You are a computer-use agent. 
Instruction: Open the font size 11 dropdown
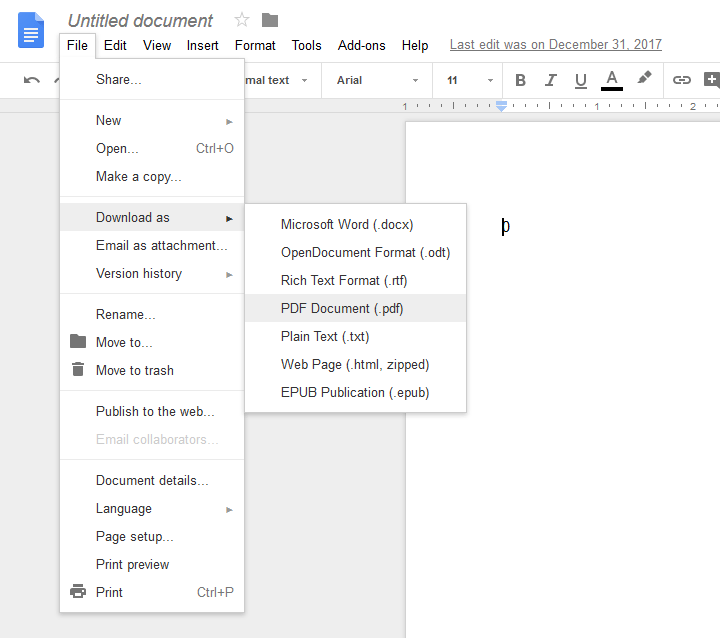coord(469,80)
